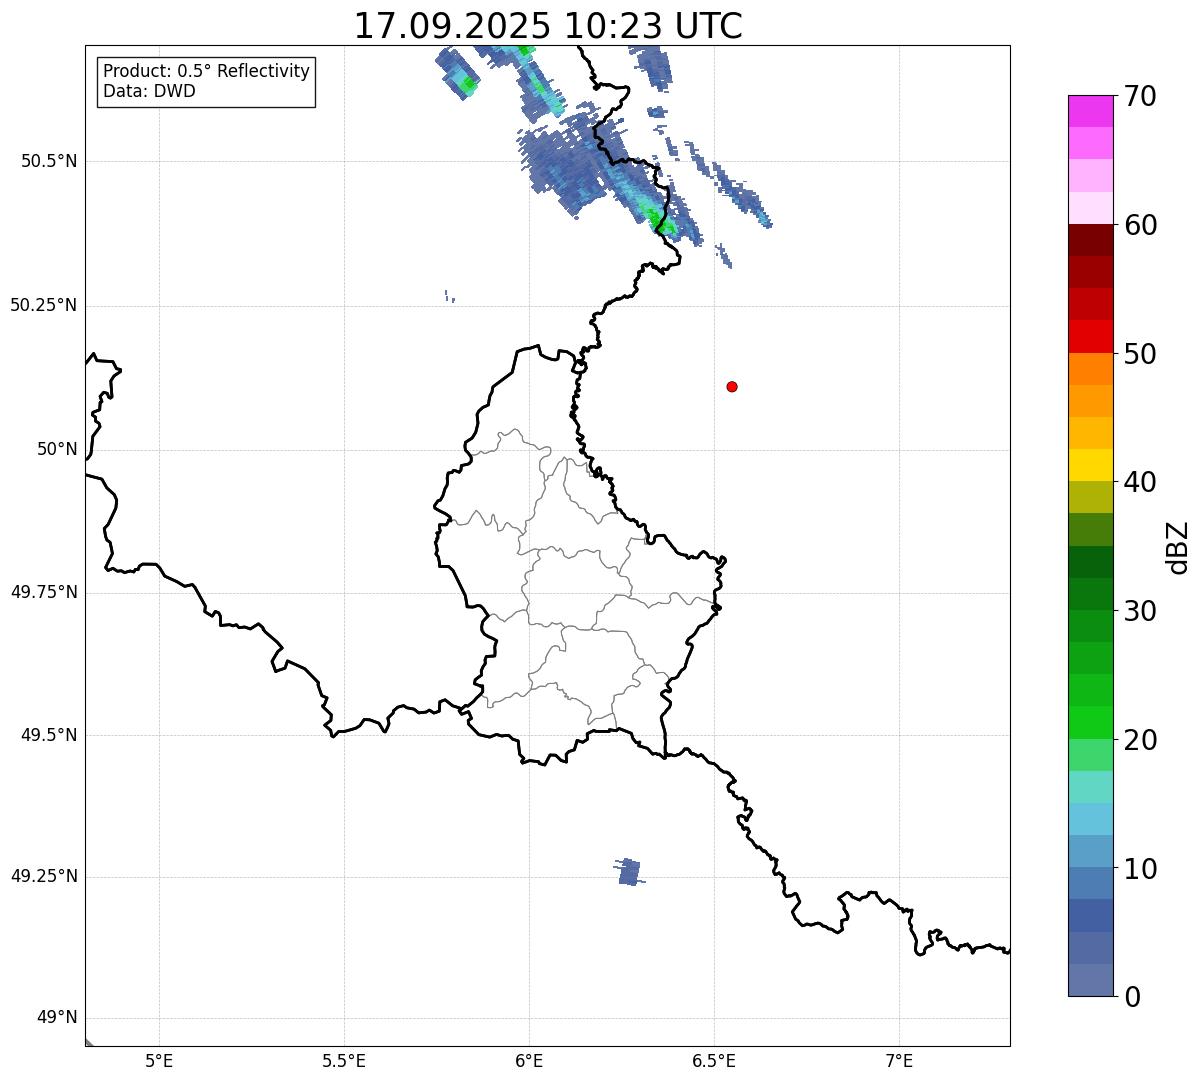This screenshot has height=1081, width=1202.
Task: Click the dBZ colorbar axis label
Action: (1178, 547)
